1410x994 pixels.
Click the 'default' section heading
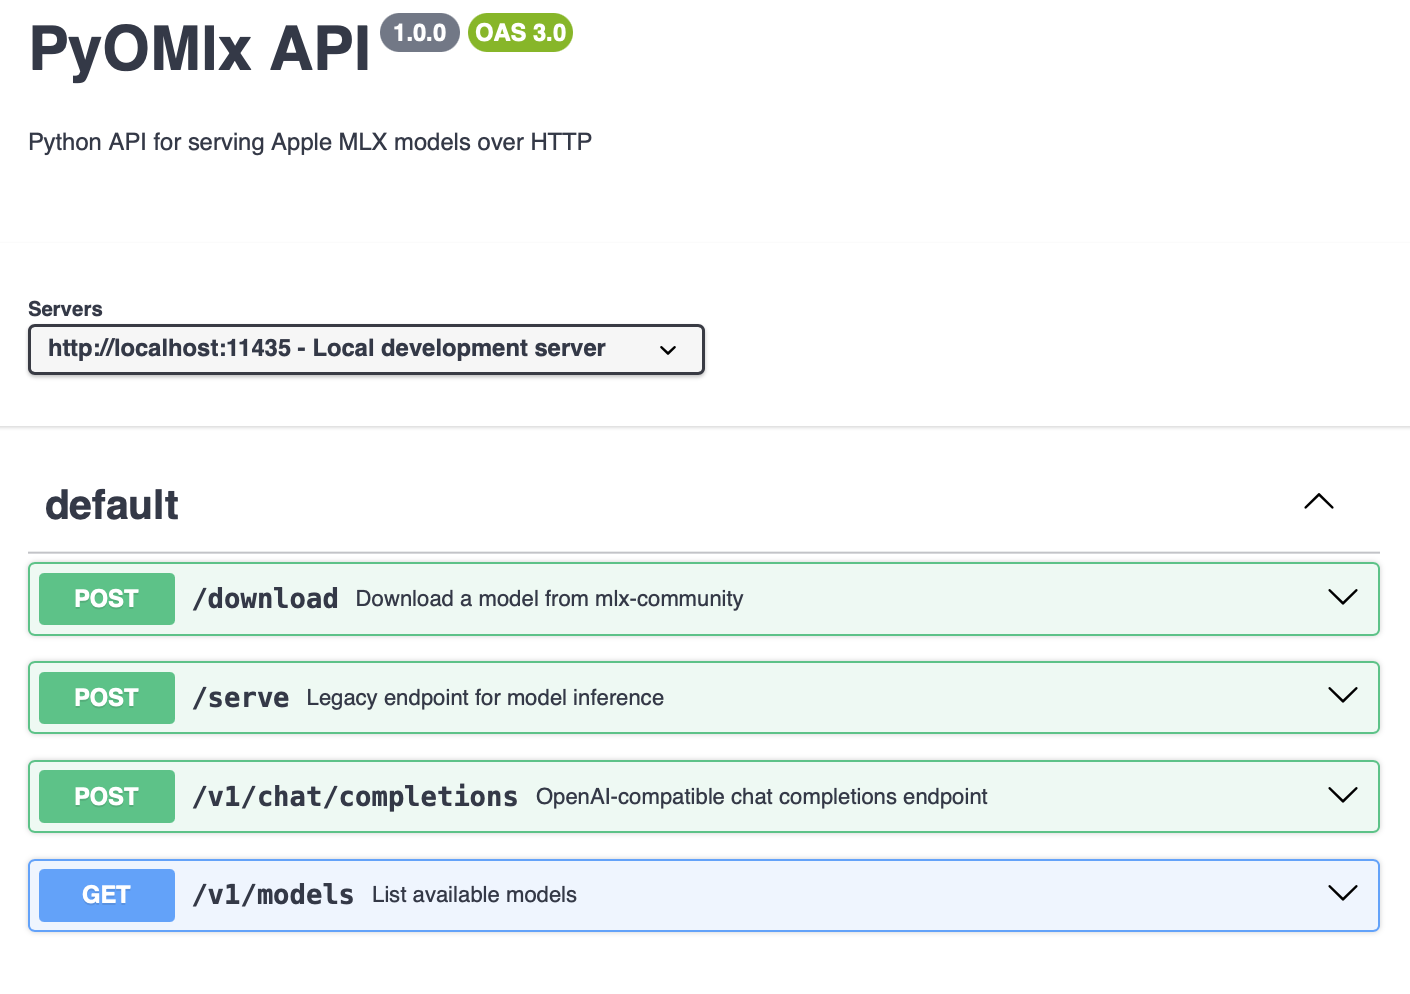[x=112, y=505]
